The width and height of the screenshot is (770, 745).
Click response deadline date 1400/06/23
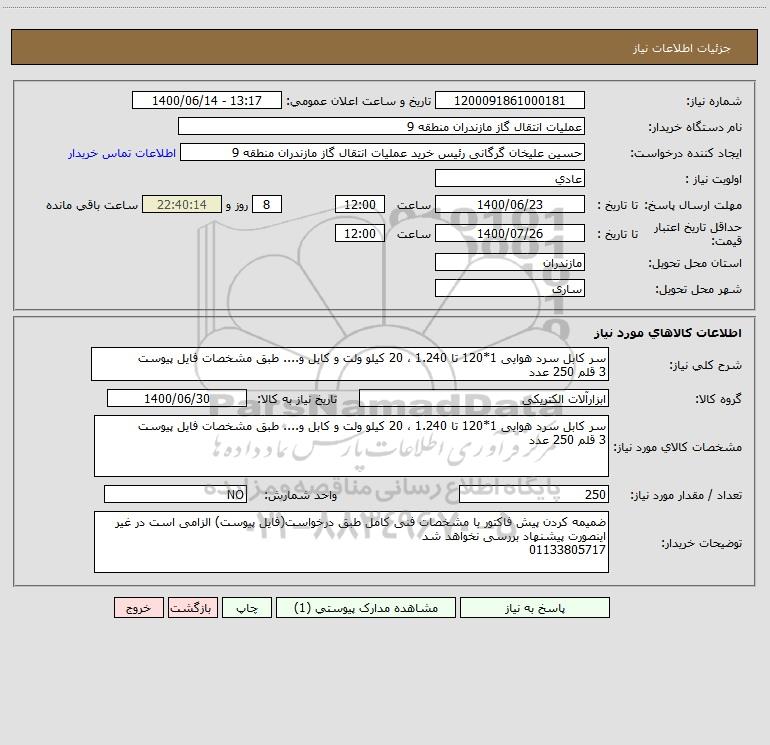click(510, 204)
